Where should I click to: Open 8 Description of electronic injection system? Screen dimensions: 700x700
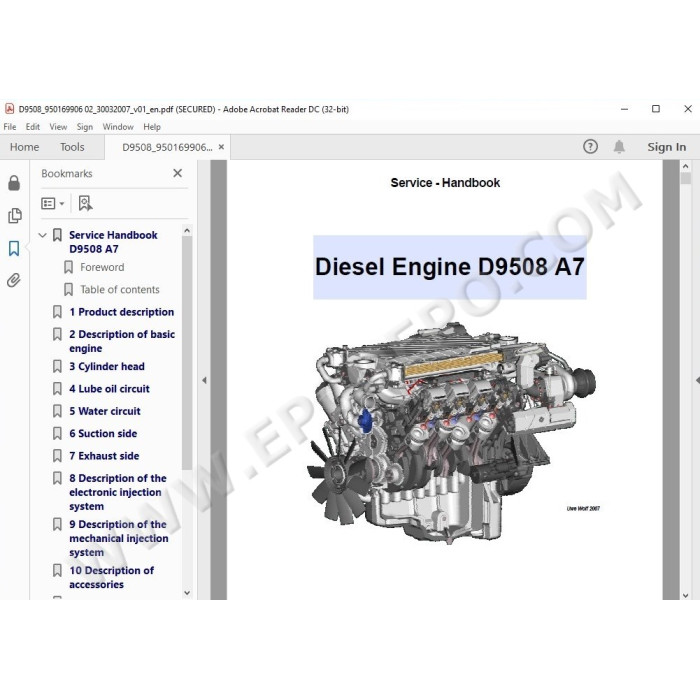(118, 492)
